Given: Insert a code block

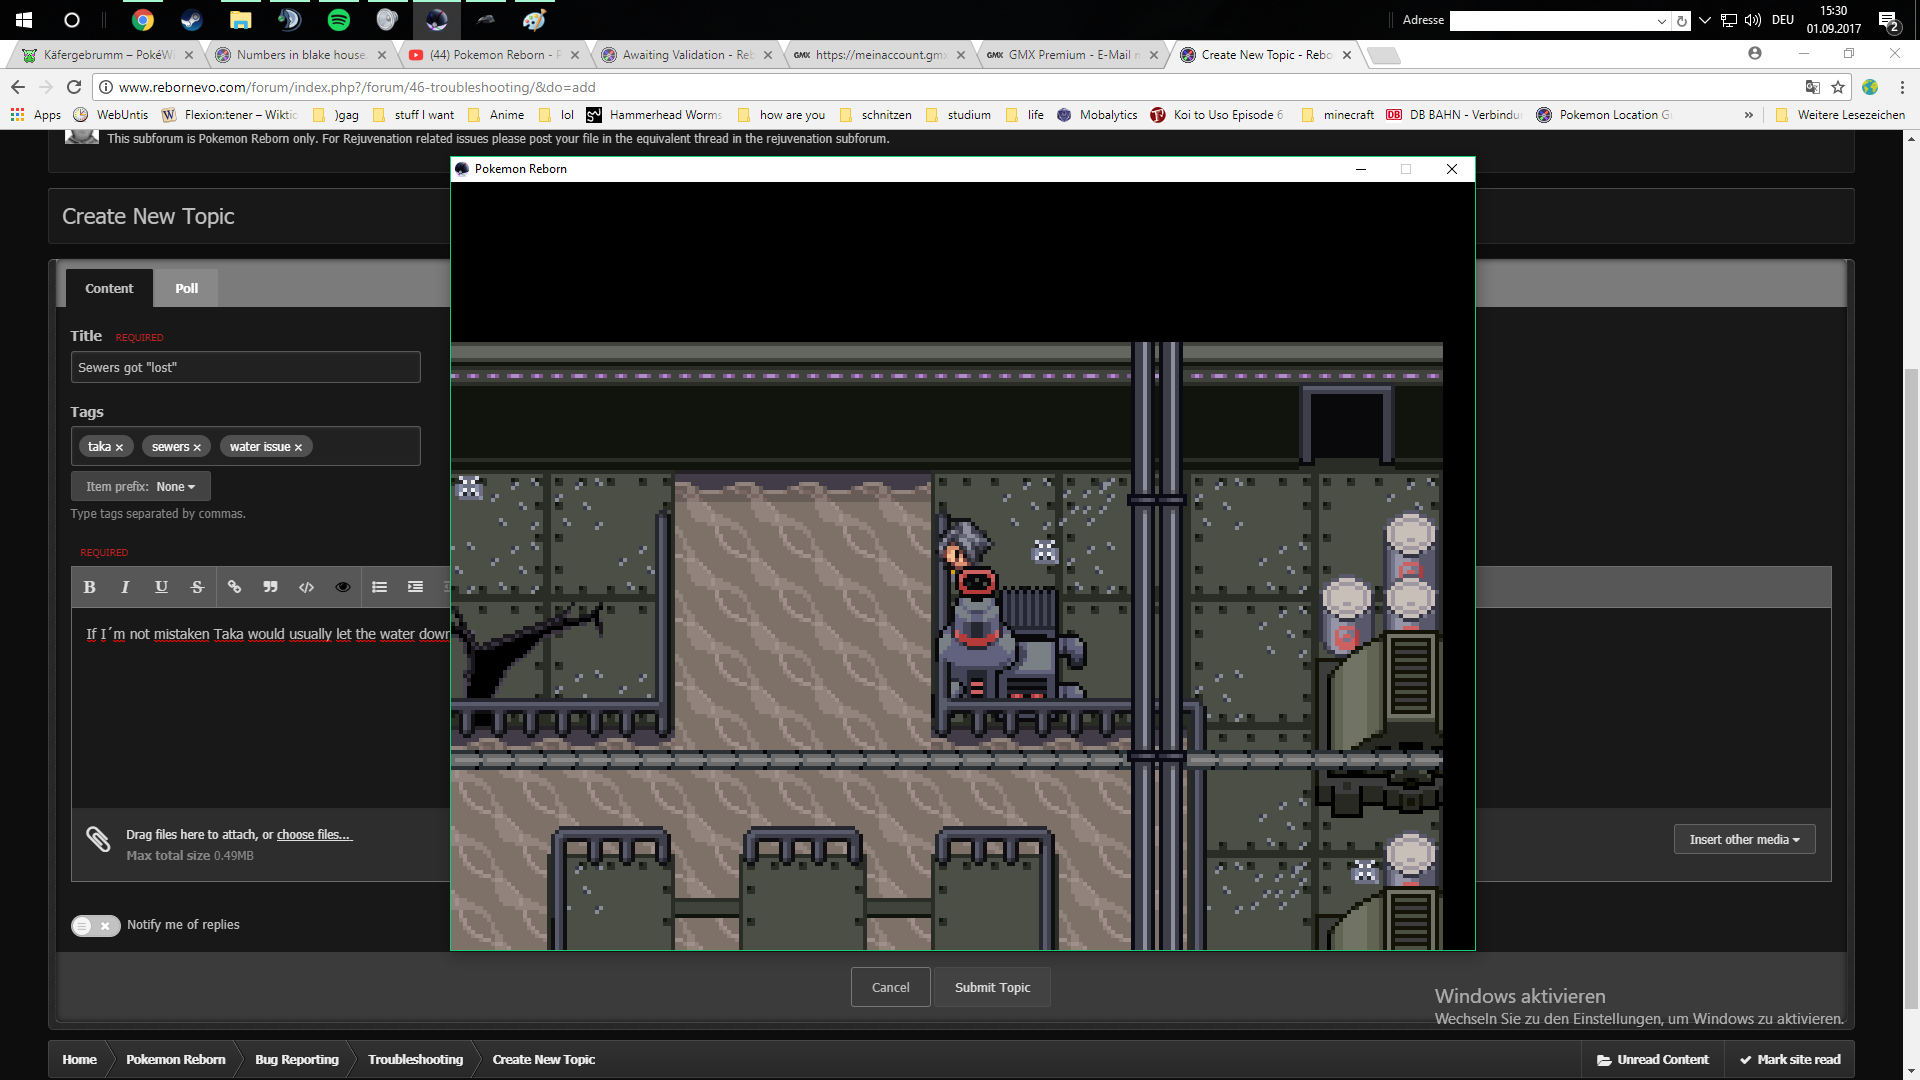Looking at the screenshot, I should (306, 587).
